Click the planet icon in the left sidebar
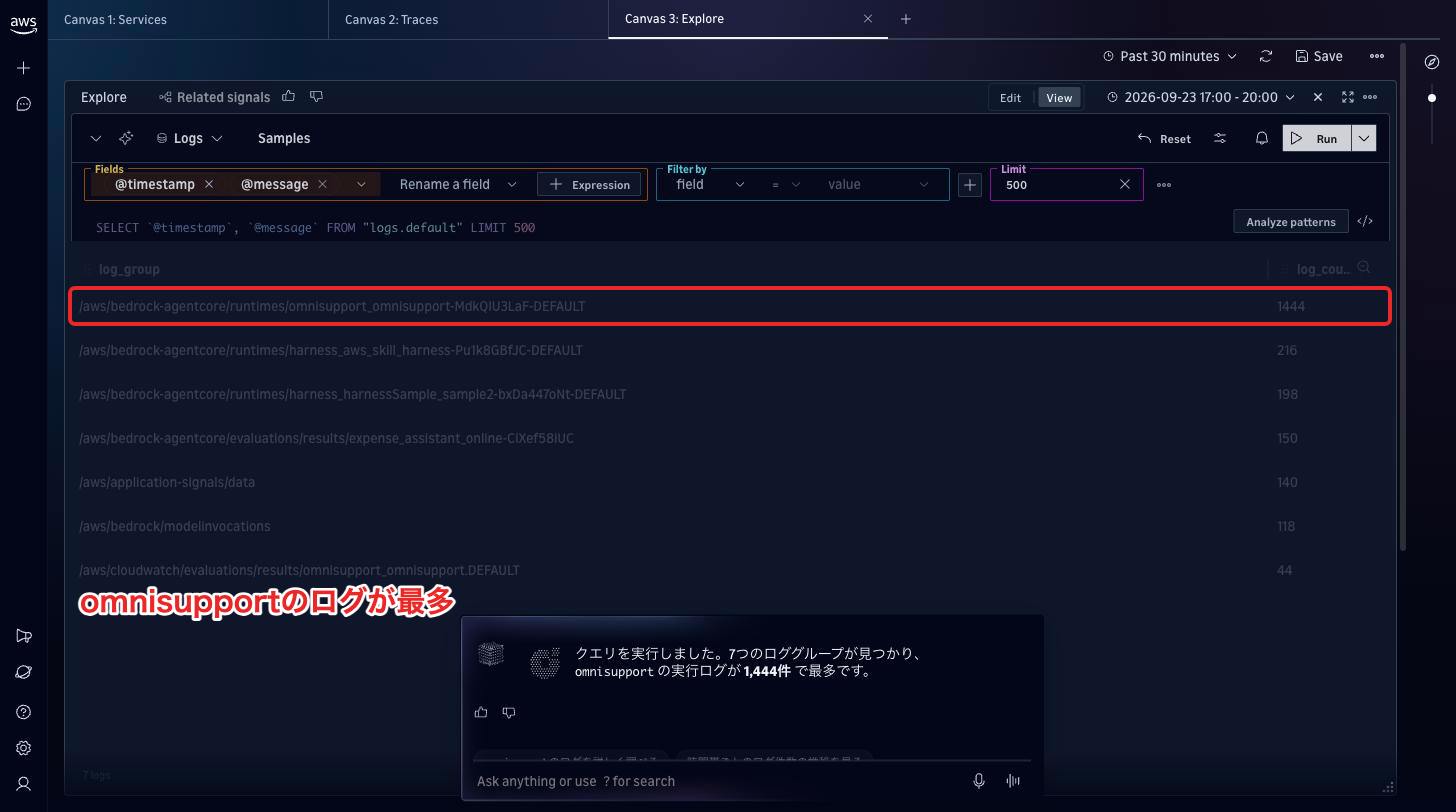This screenshot has height=812, width=1456. [24, 672]
